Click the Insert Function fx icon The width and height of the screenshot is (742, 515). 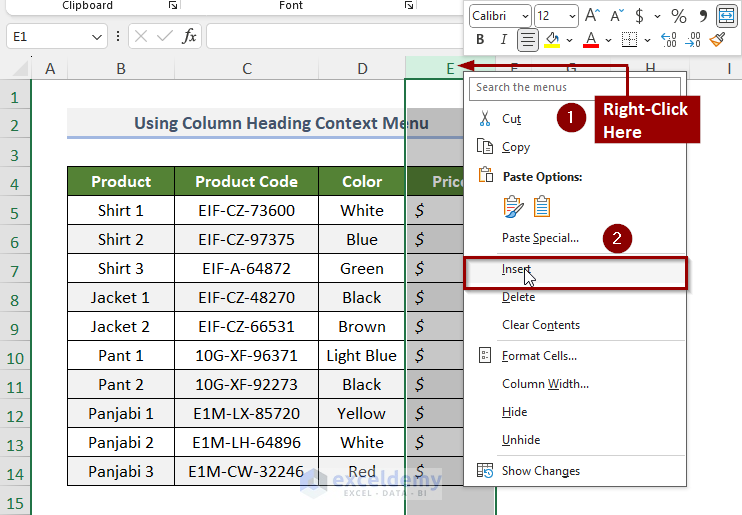[189, 36]
